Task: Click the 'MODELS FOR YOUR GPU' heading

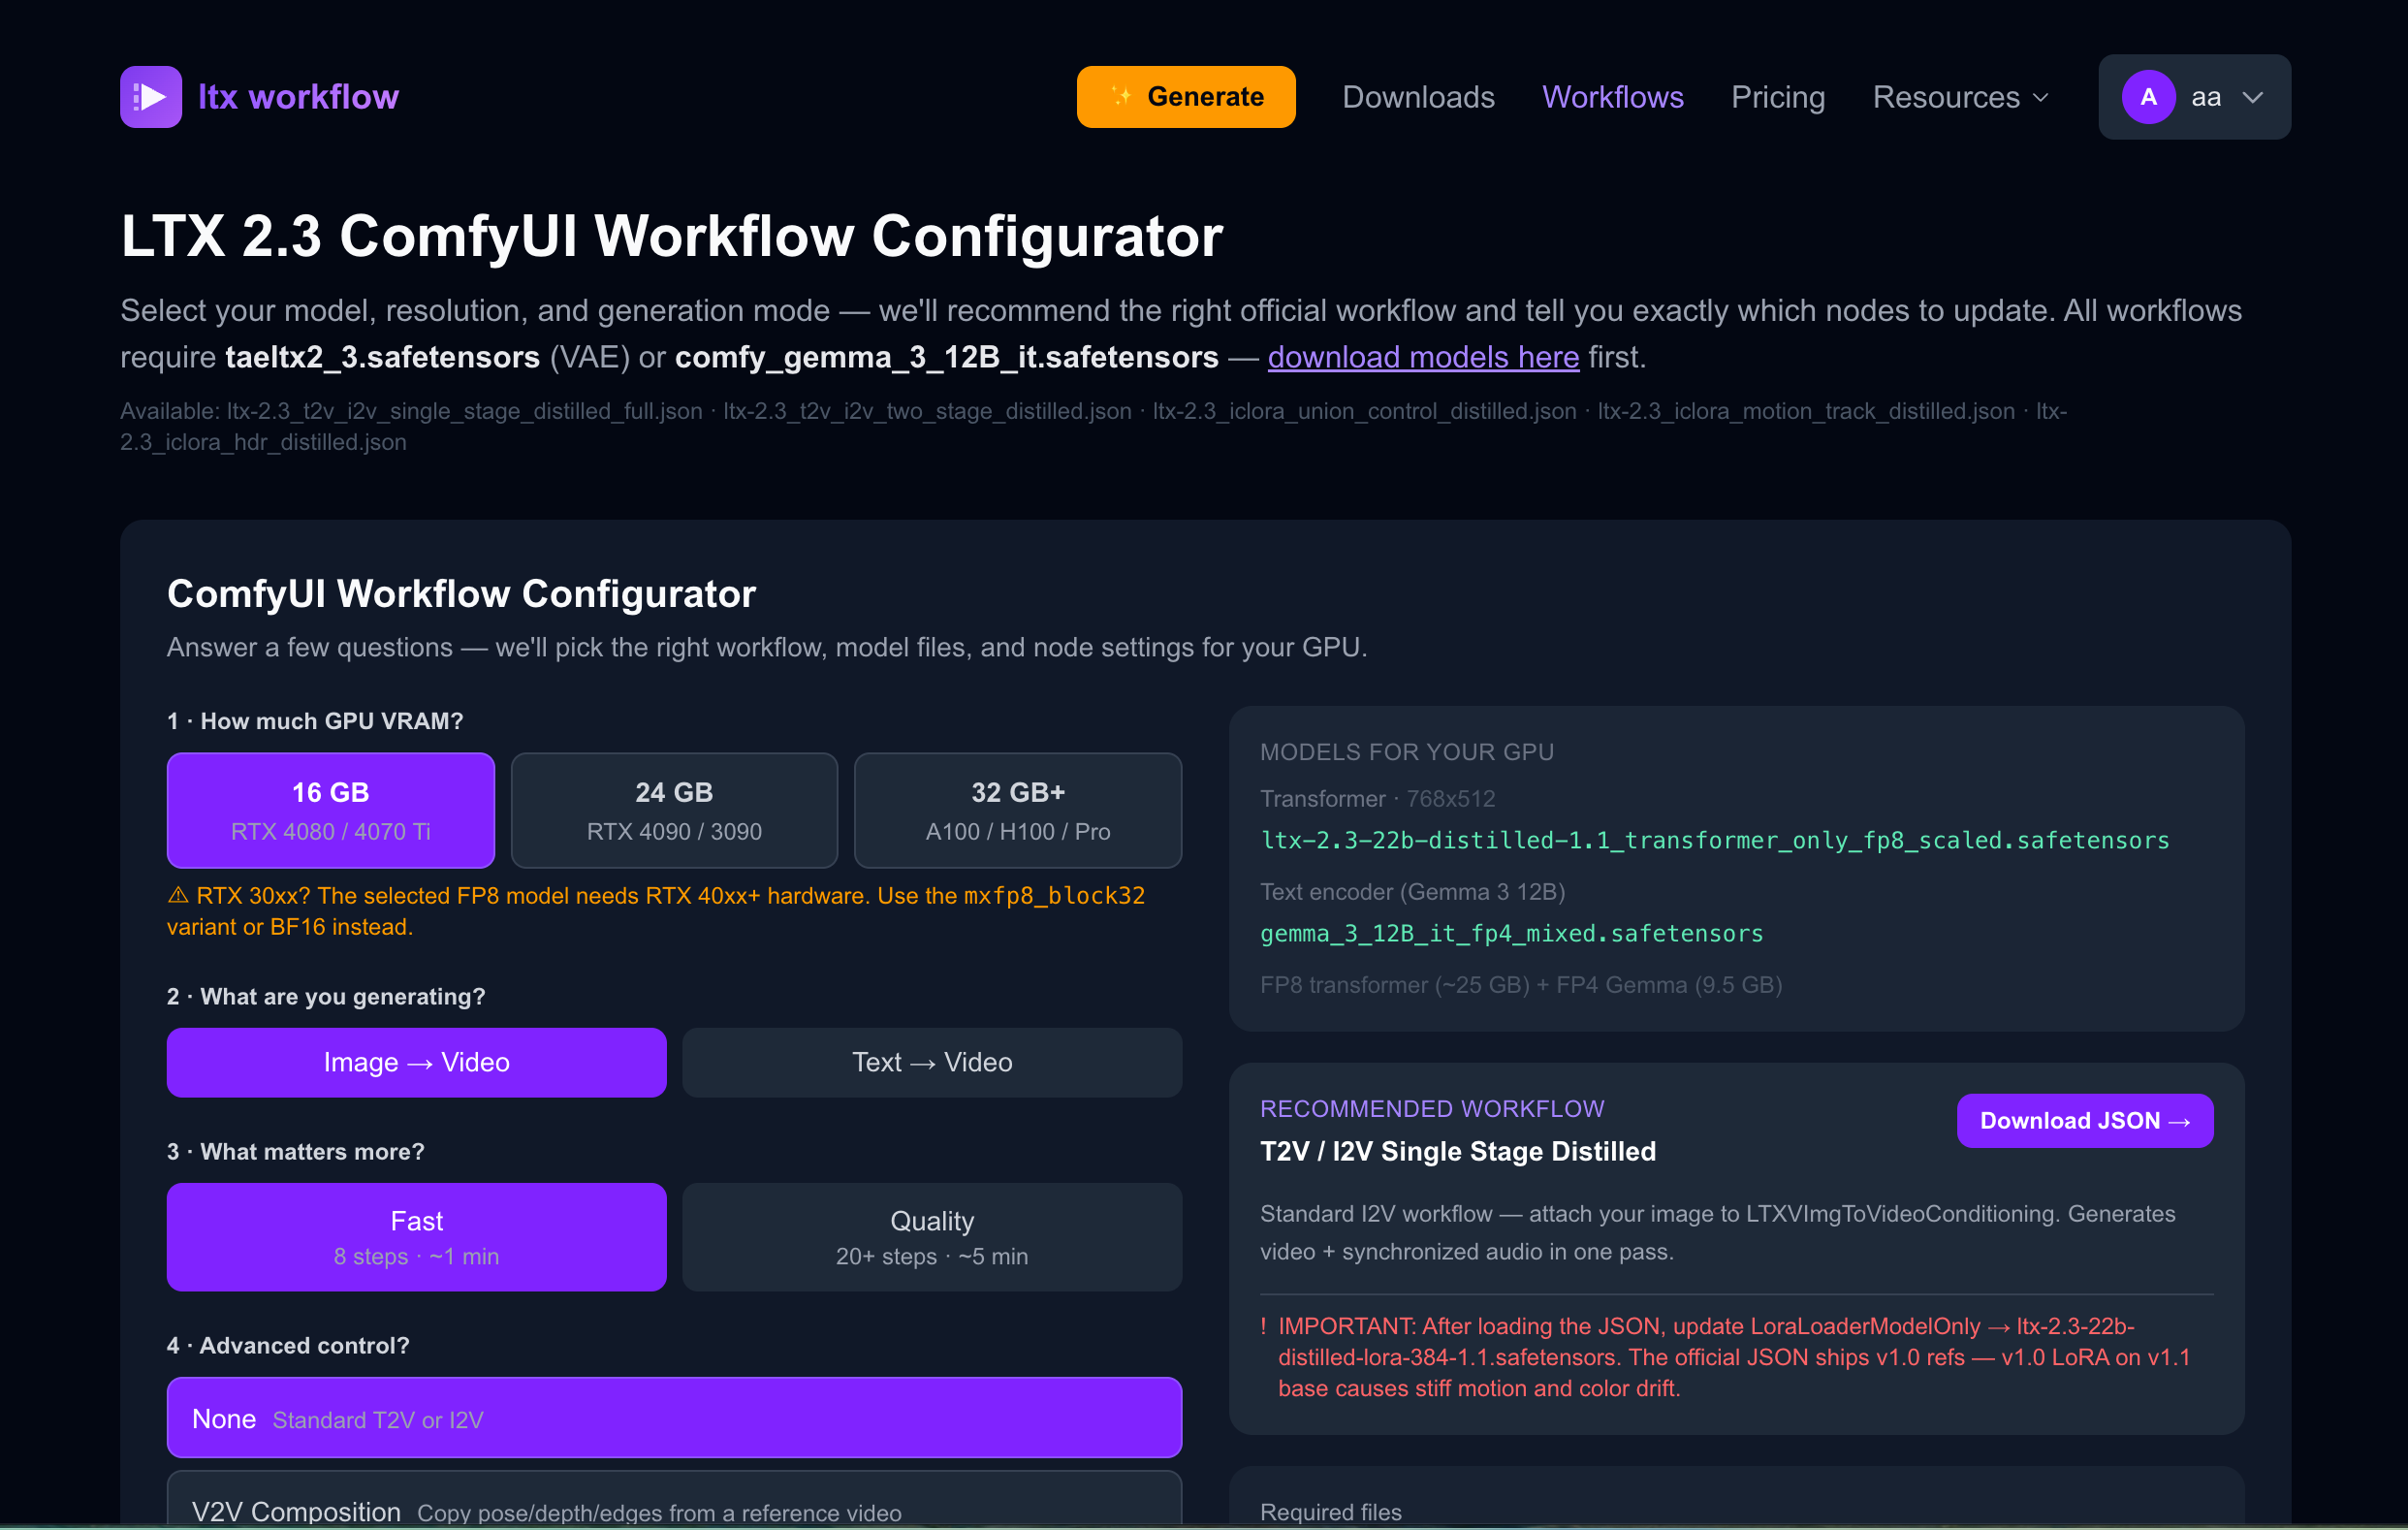Action: click(x=1407, y=752)
